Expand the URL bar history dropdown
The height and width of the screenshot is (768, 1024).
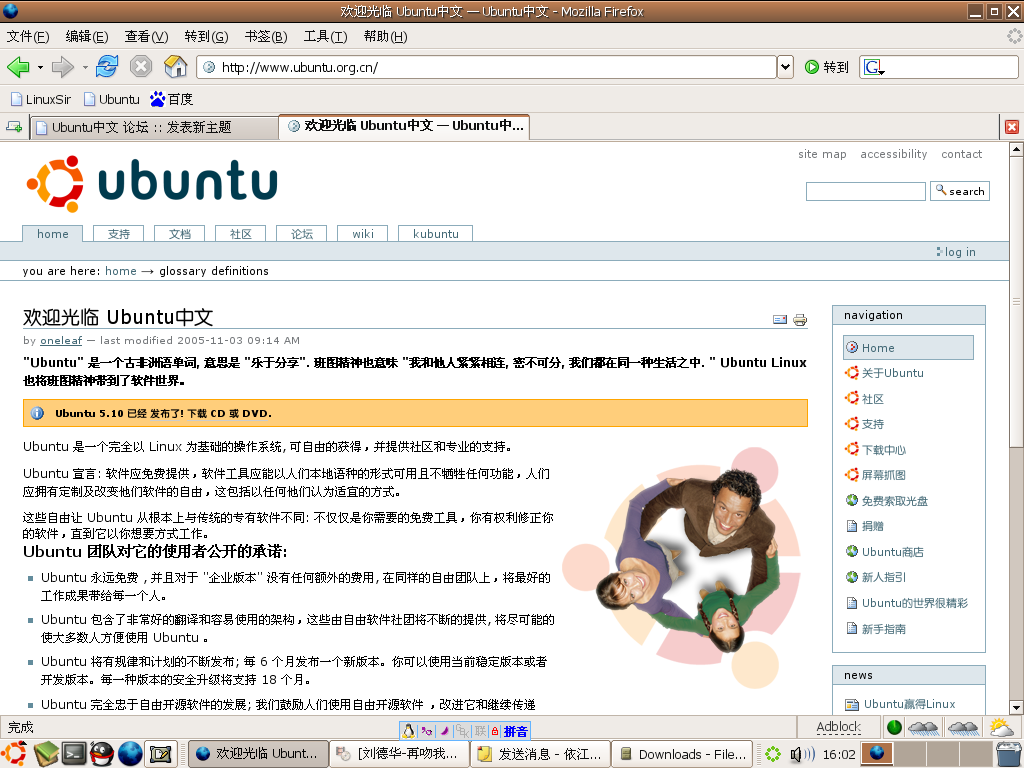click(x=786, y=67)
